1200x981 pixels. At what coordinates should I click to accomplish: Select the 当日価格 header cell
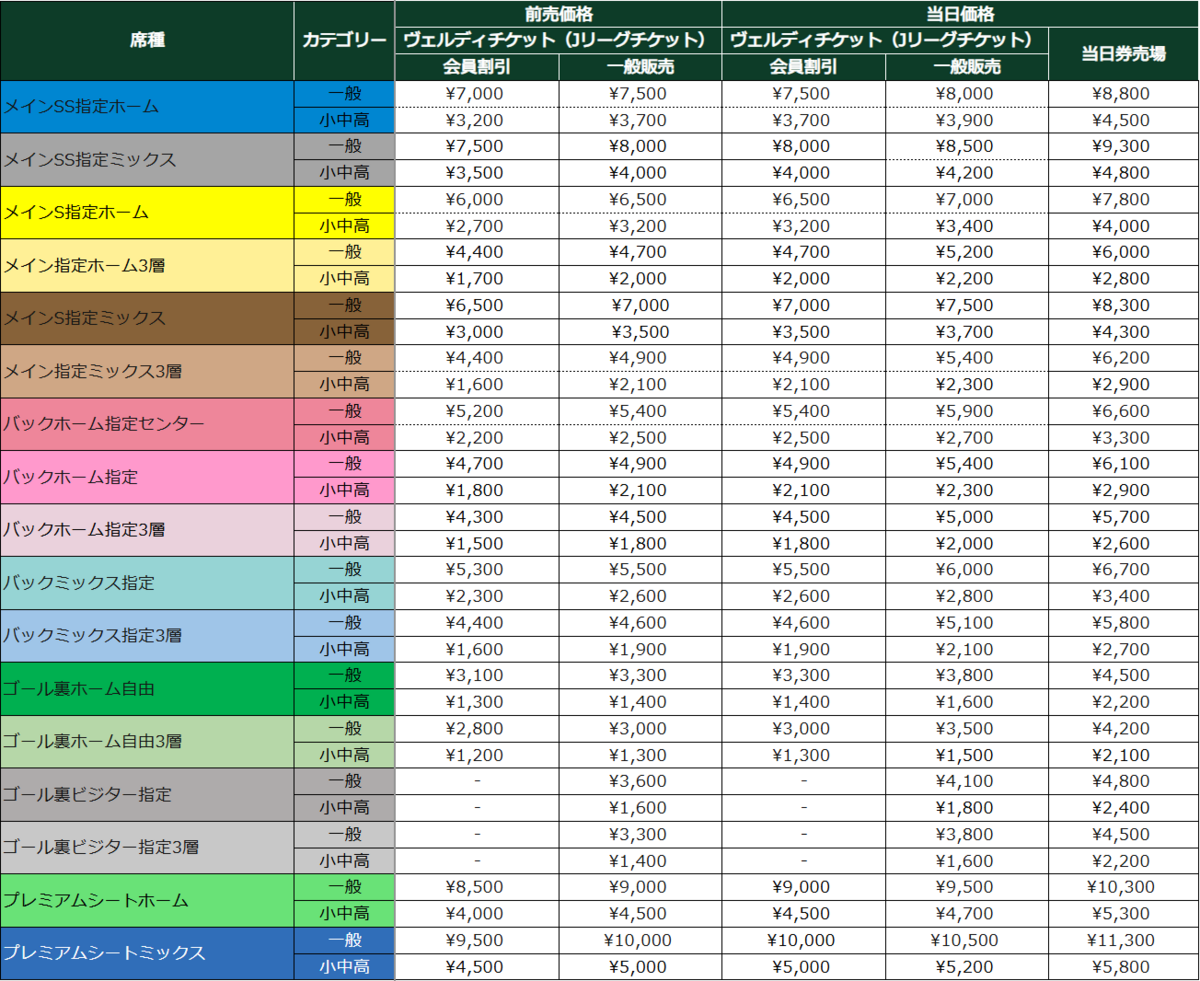(x=885, y=13)
